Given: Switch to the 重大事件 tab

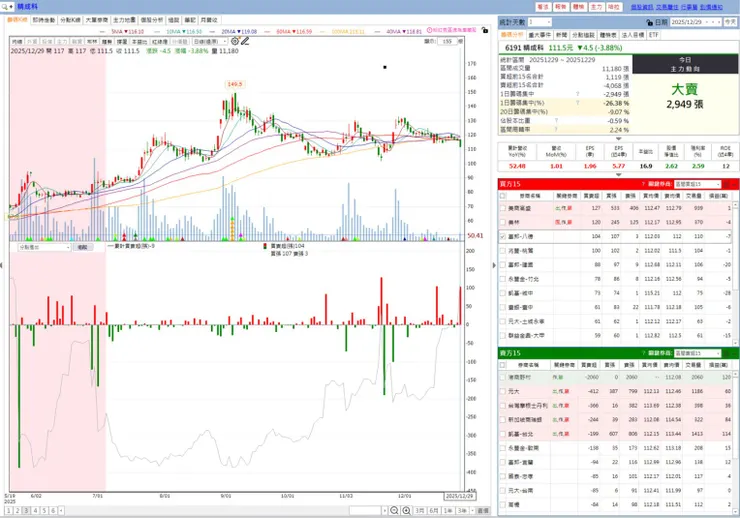Looking at the screenshot, I should [x=539, y=35].
